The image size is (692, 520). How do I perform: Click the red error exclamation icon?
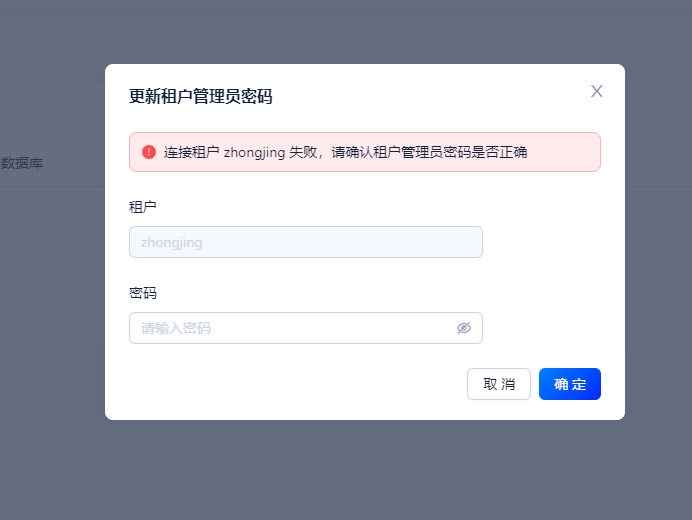click(x=149, y=152)
